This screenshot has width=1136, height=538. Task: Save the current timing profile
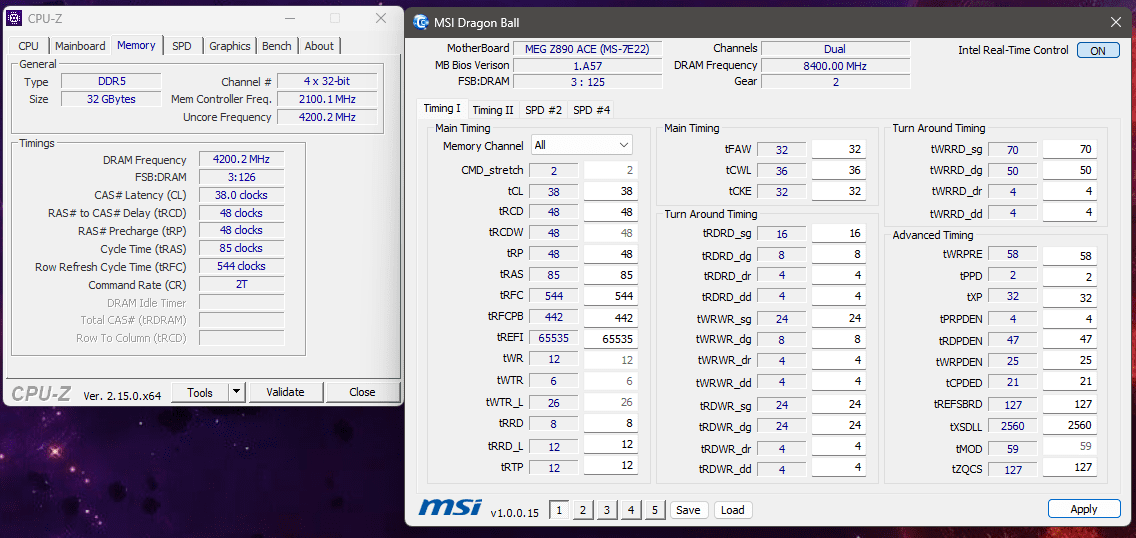click(x=688, y=510)
